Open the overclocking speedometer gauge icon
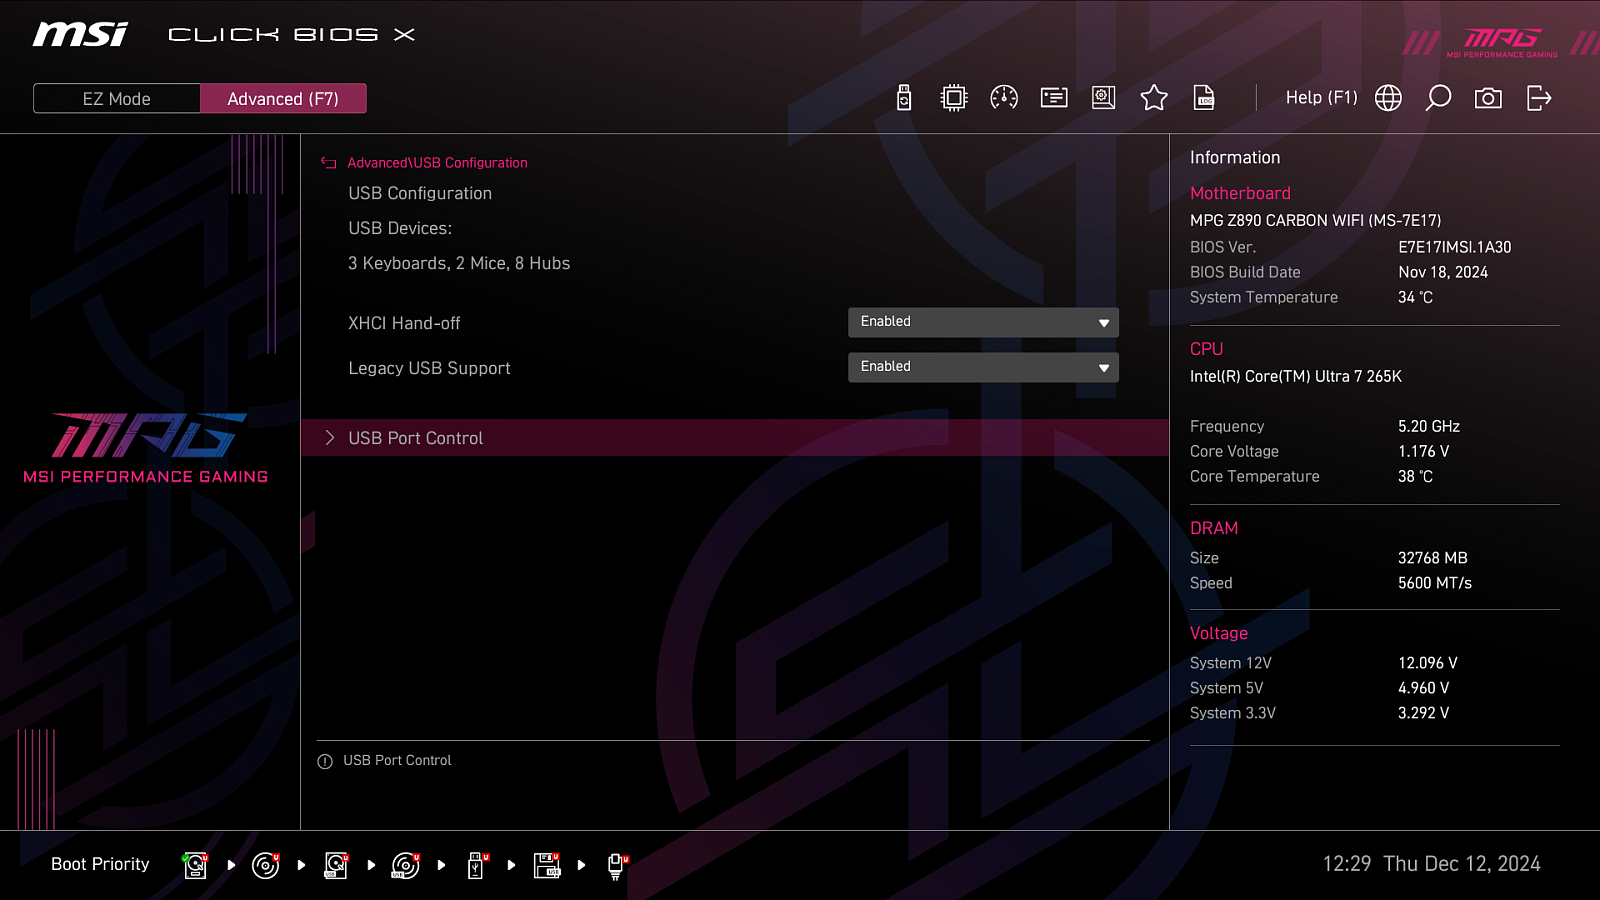The height and width of the screenshot is (900, 1600). point(1004,98)
